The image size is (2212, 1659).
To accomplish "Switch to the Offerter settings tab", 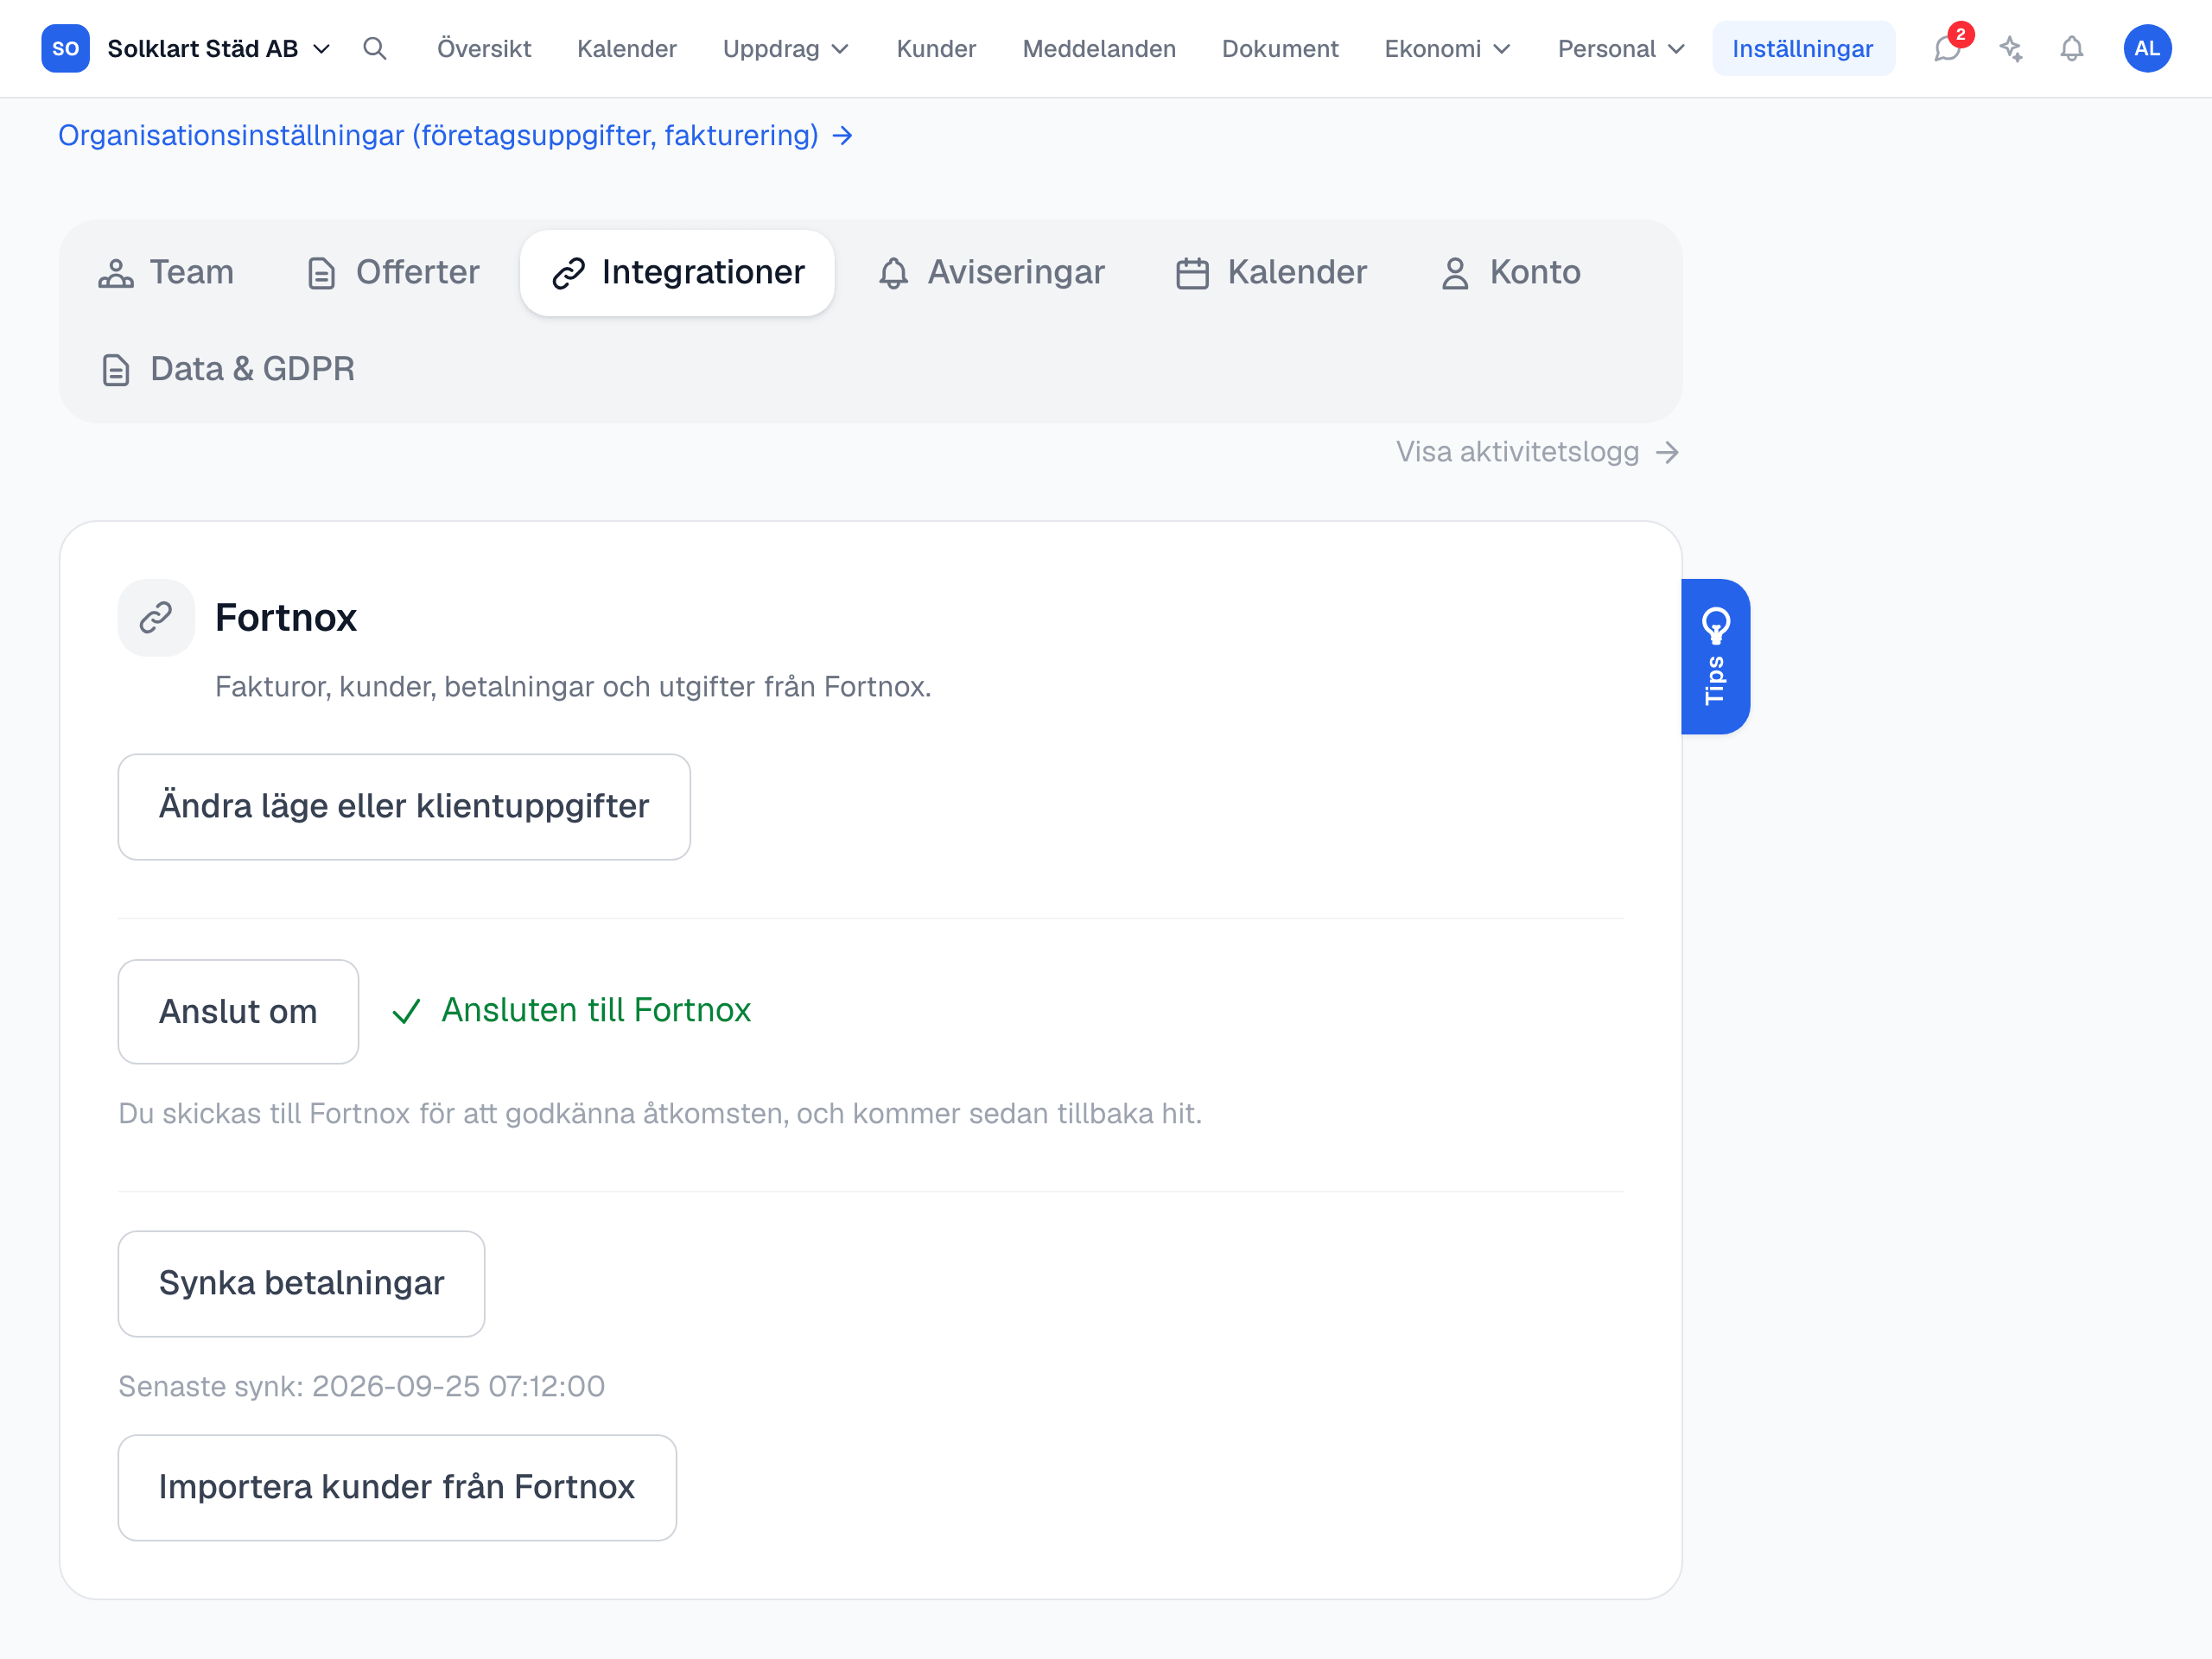I will [x=393, y=273].
